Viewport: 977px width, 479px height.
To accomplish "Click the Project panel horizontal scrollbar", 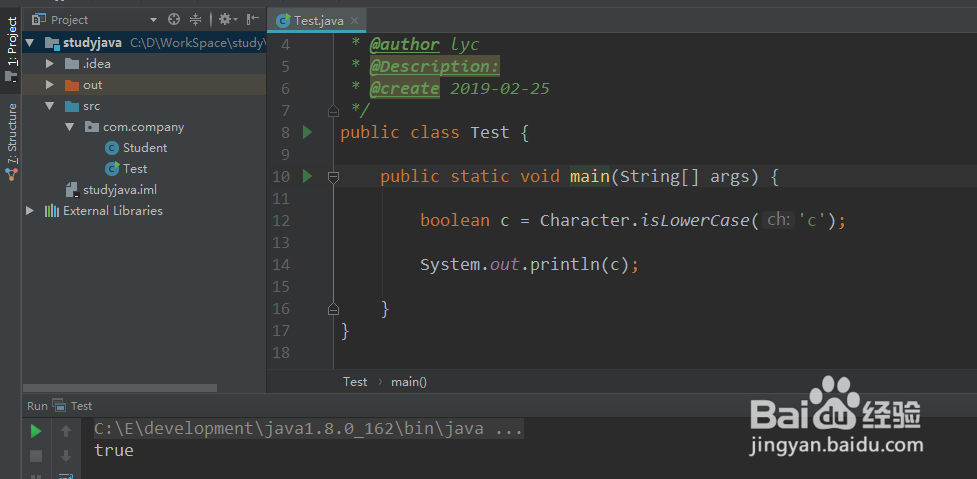I will coord(120,387).
